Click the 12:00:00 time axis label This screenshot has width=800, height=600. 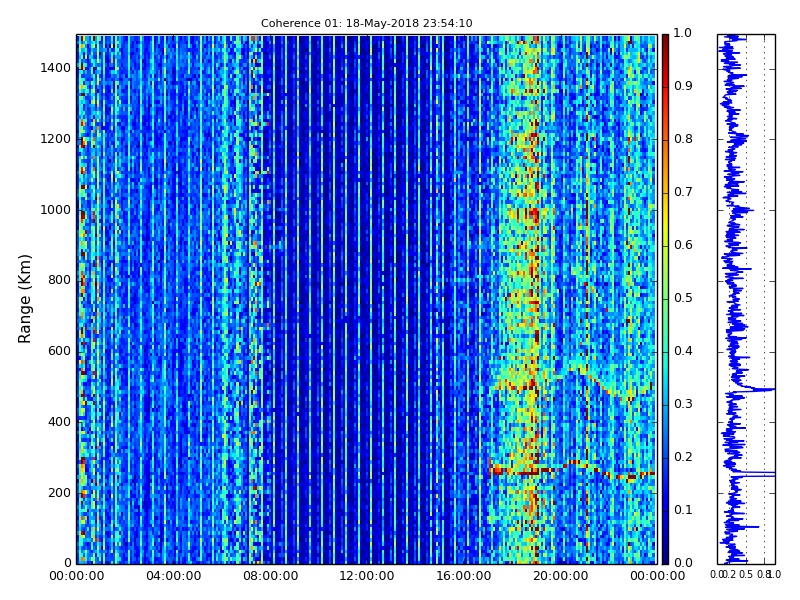[366, 576]
